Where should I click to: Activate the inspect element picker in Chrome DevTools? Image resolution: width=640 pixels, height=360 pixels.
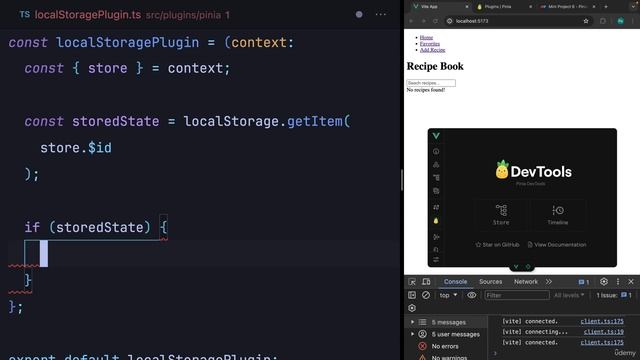pos(412,282)
